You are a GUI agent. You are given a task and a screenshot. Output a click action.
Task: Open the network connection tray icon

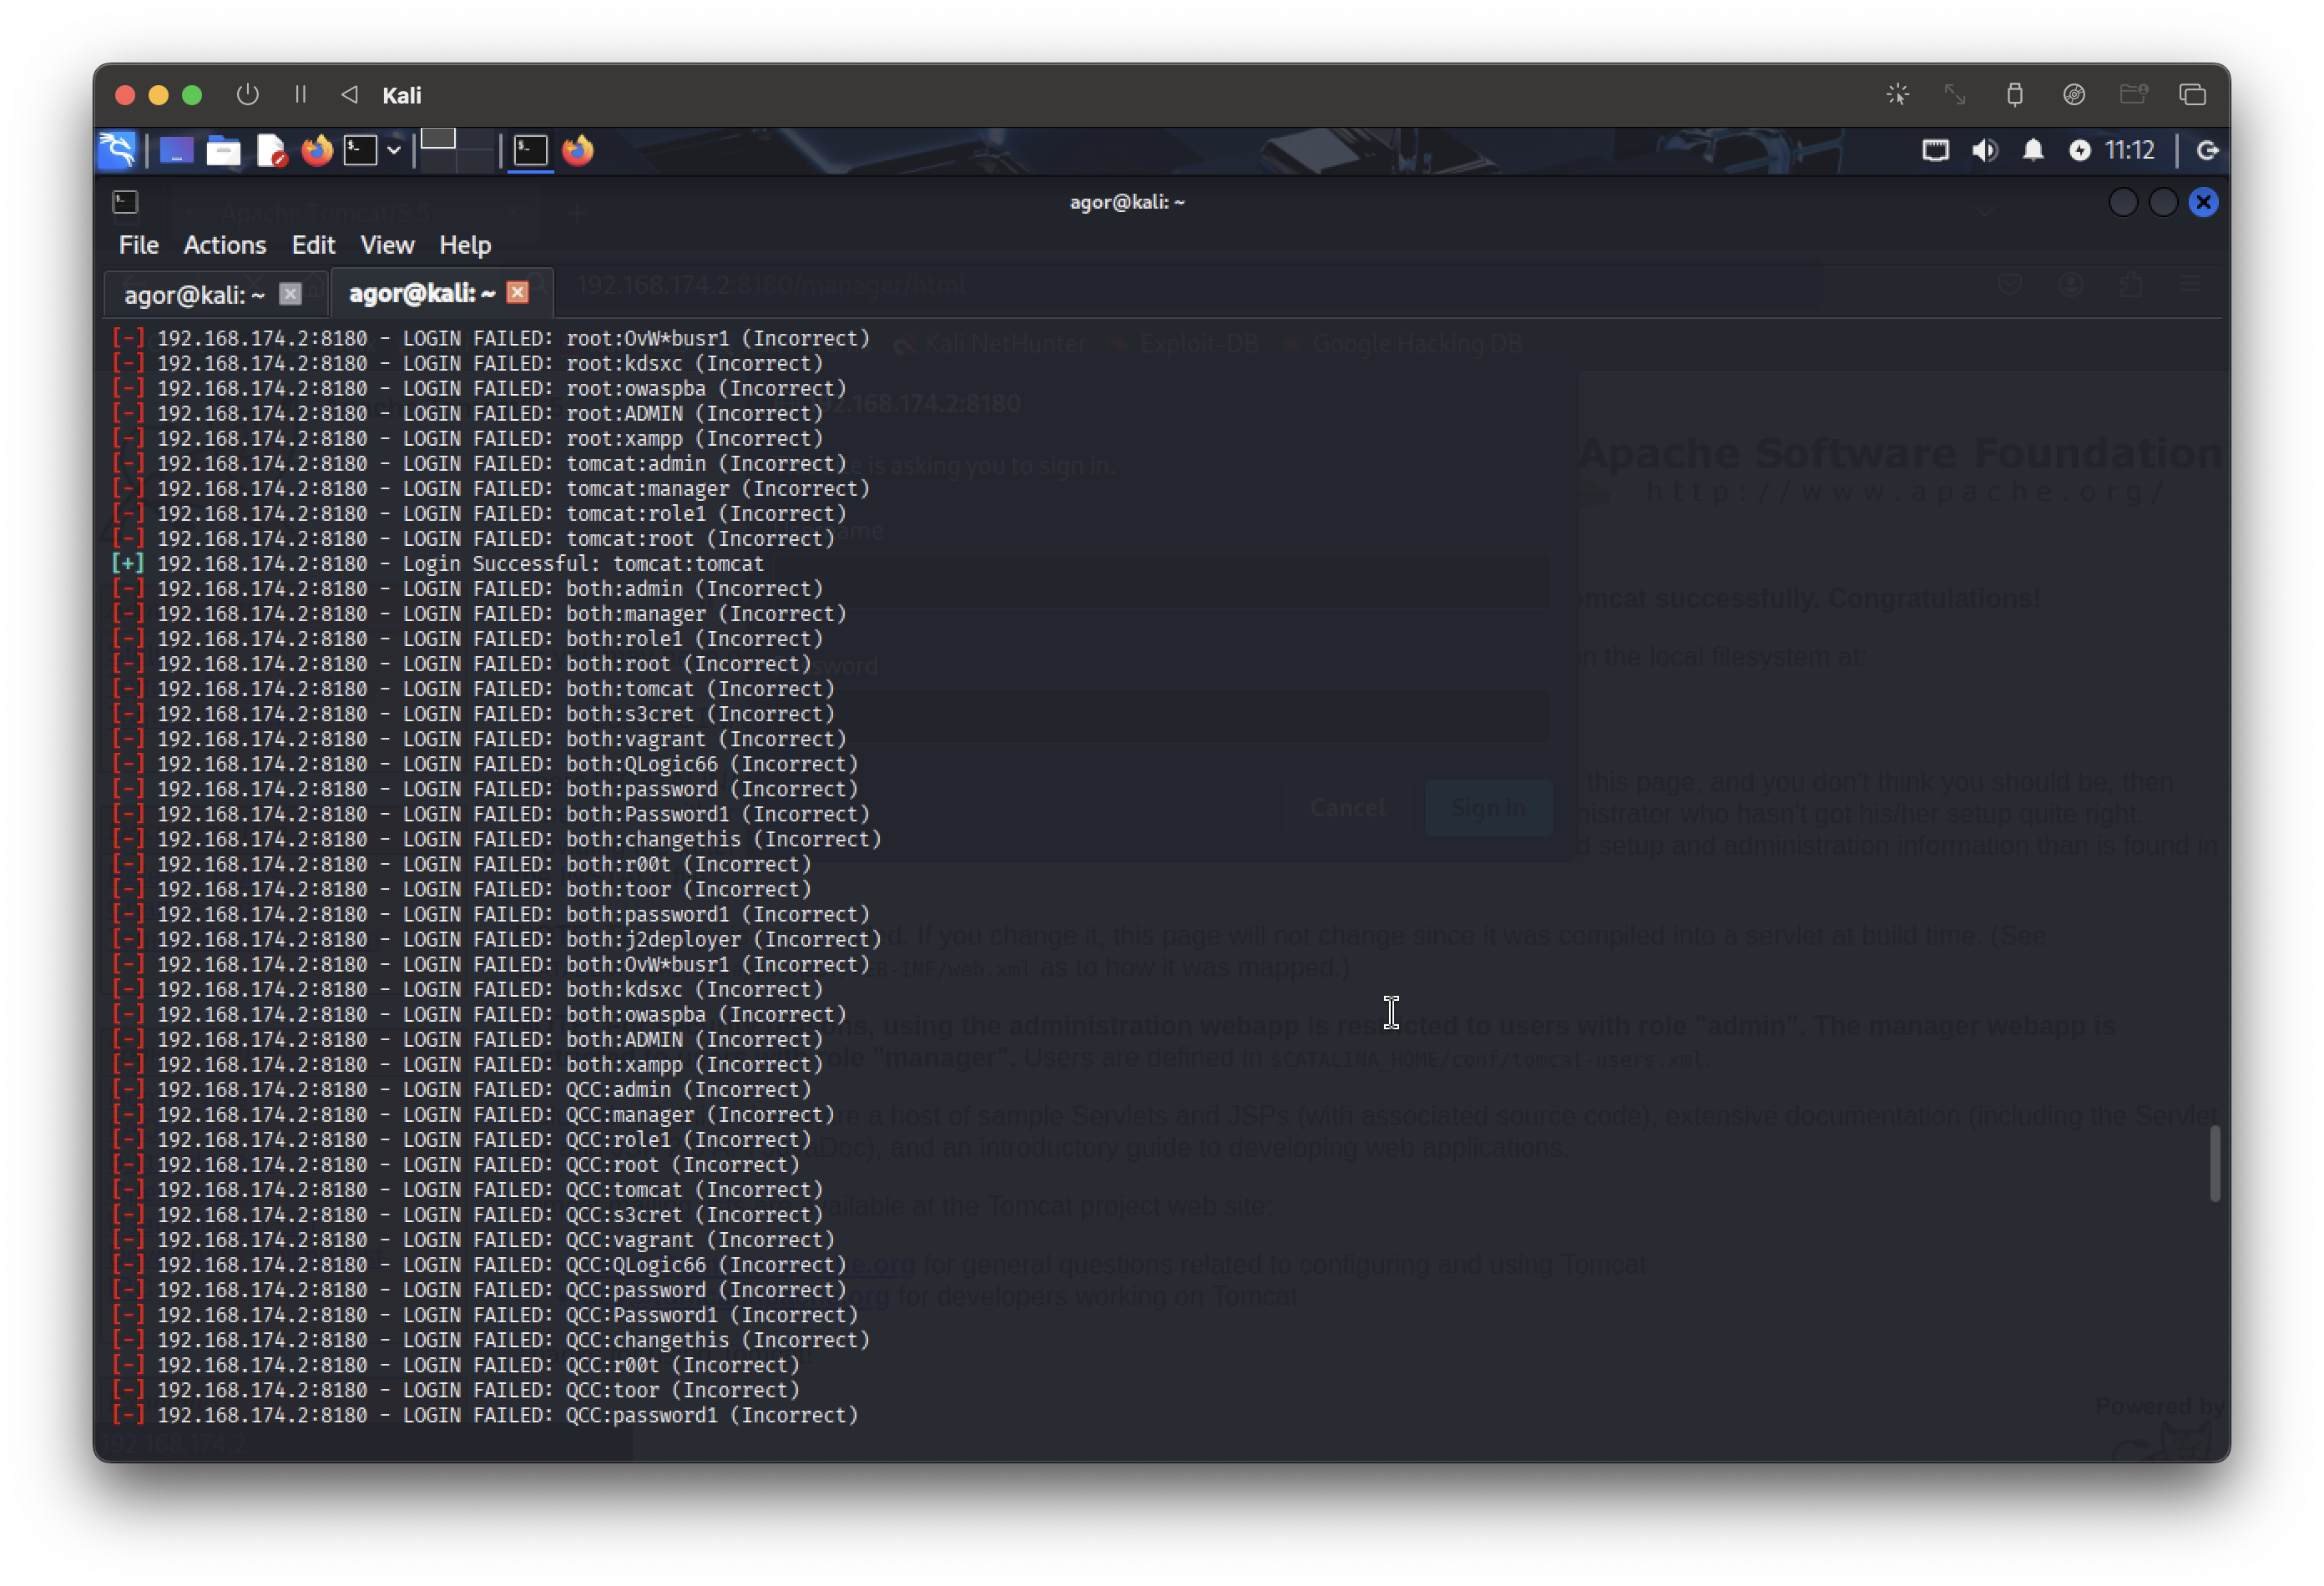[1935, 150]
